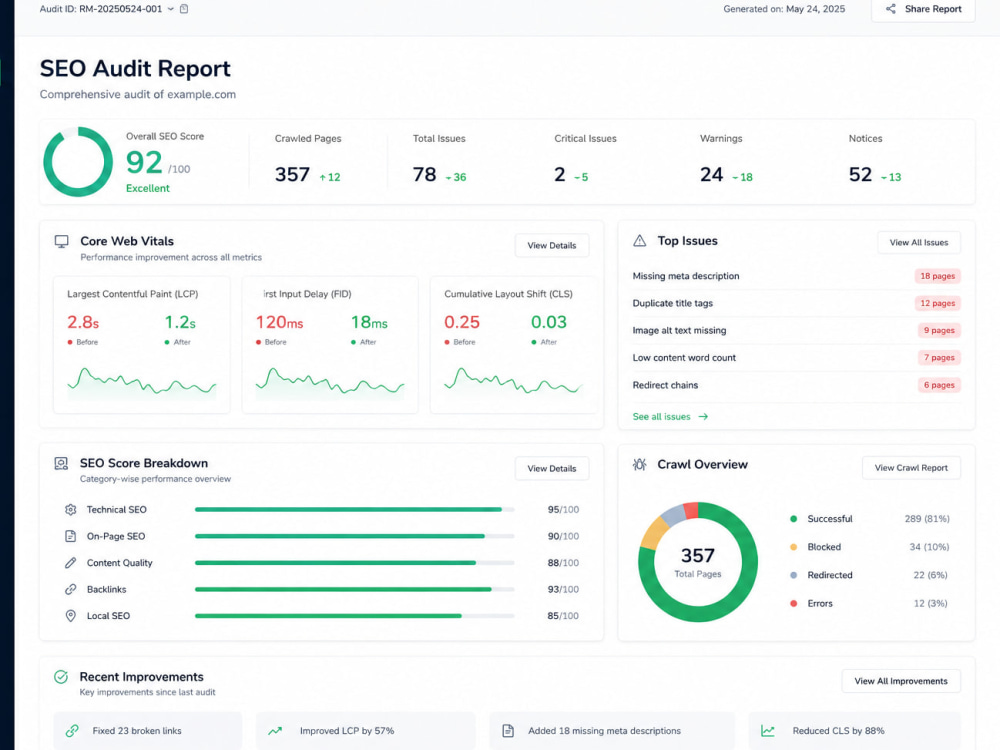The image size is (1000, 750).
Task: Click the Backlinks chain icon
Action: pos(71,589)
